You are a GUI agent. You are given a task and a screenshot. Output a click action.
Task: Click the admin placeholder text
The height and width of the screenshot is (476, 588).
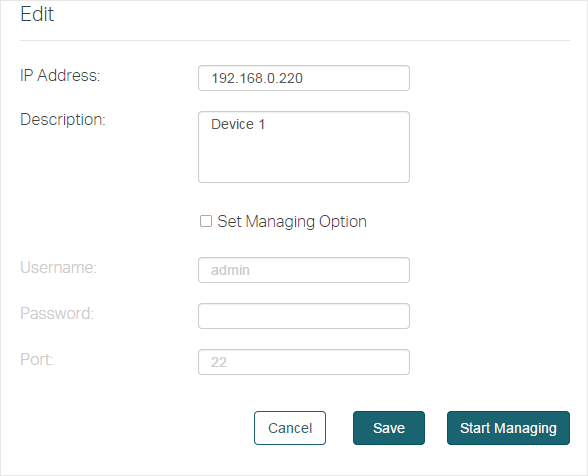pyautogui.click(x=230, y=270)
